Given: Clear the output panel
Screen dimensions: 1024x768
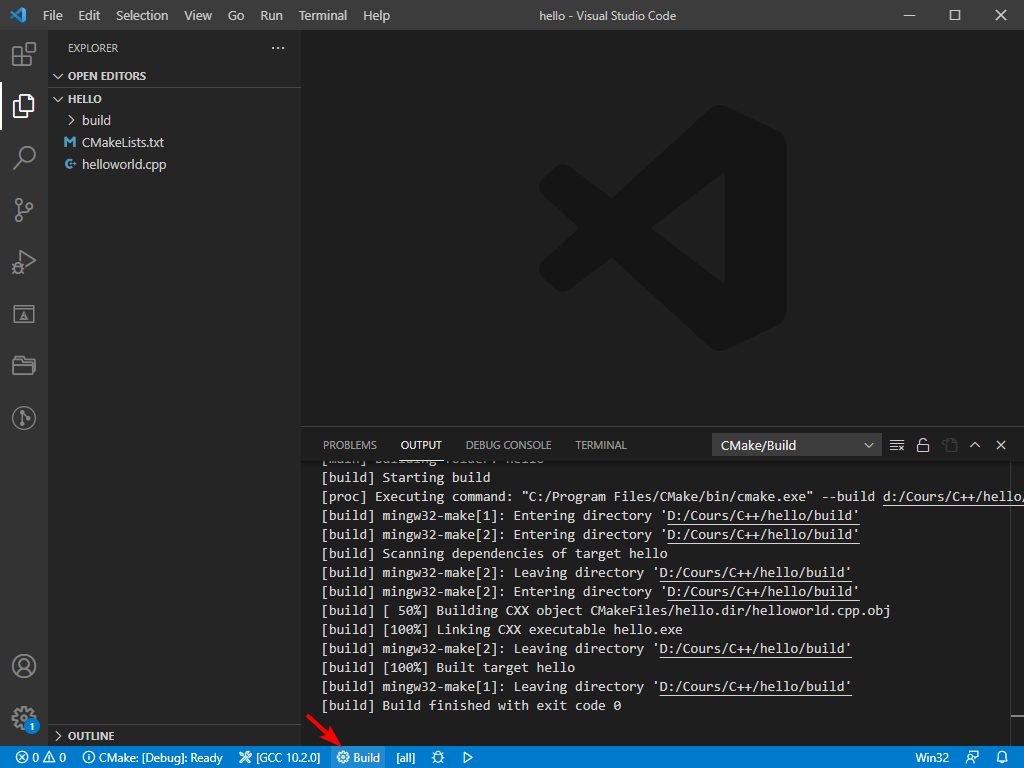Looking at the screenshot, I should (x=897, y=445).
